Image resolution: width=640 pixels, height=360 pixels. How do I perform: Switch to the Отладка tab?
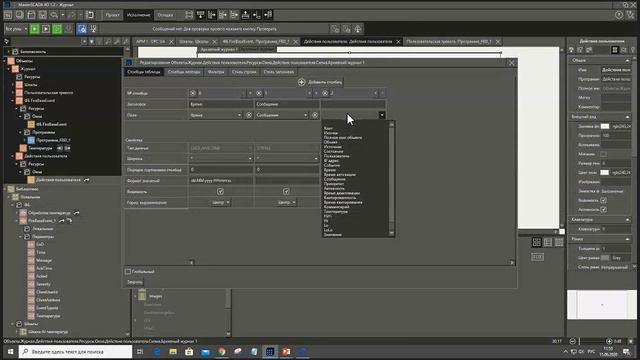165,15
